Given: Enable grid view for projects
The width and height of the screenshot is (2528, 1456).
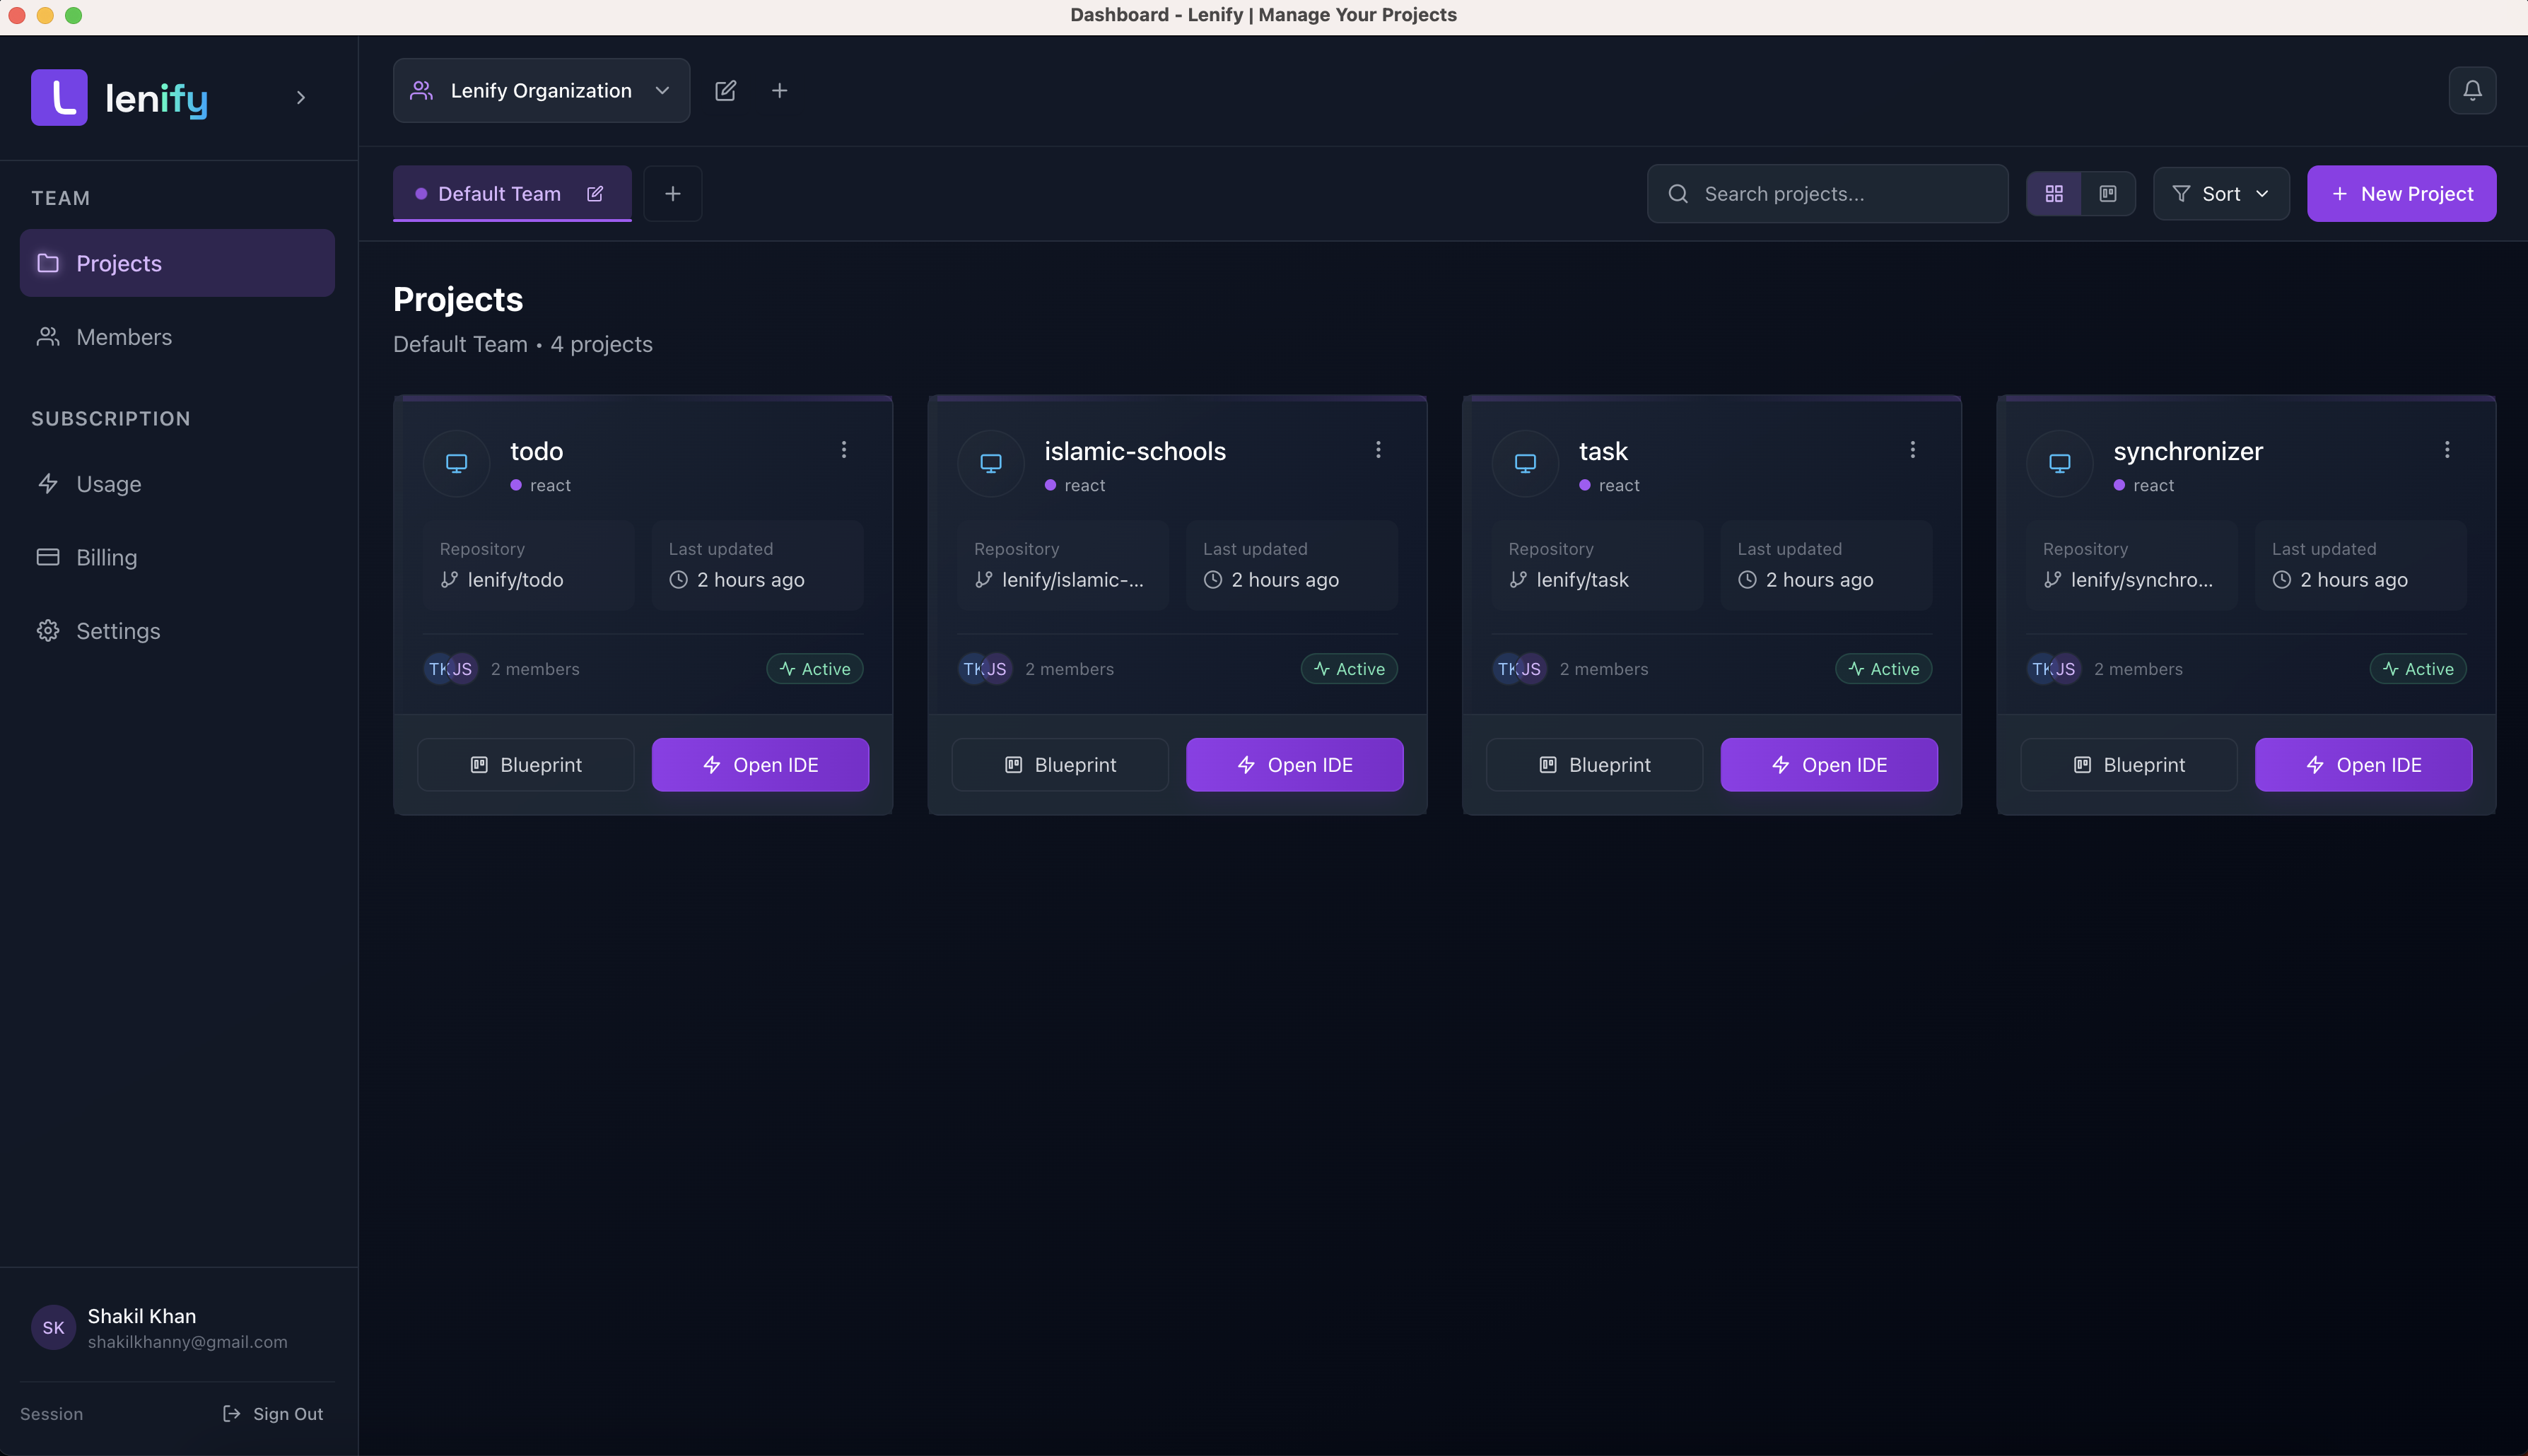Looking at the screenshot, I should point(2055,193).
